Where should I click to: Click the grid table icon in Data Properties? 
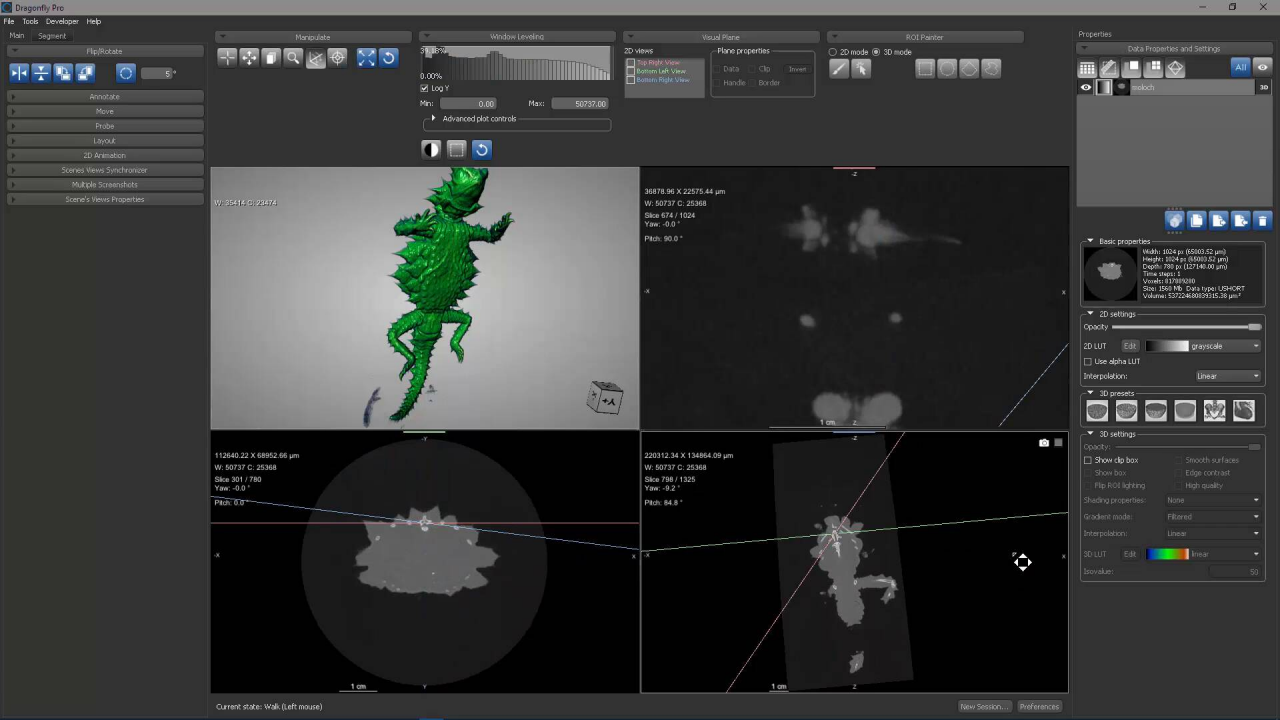coord(1089,68)
